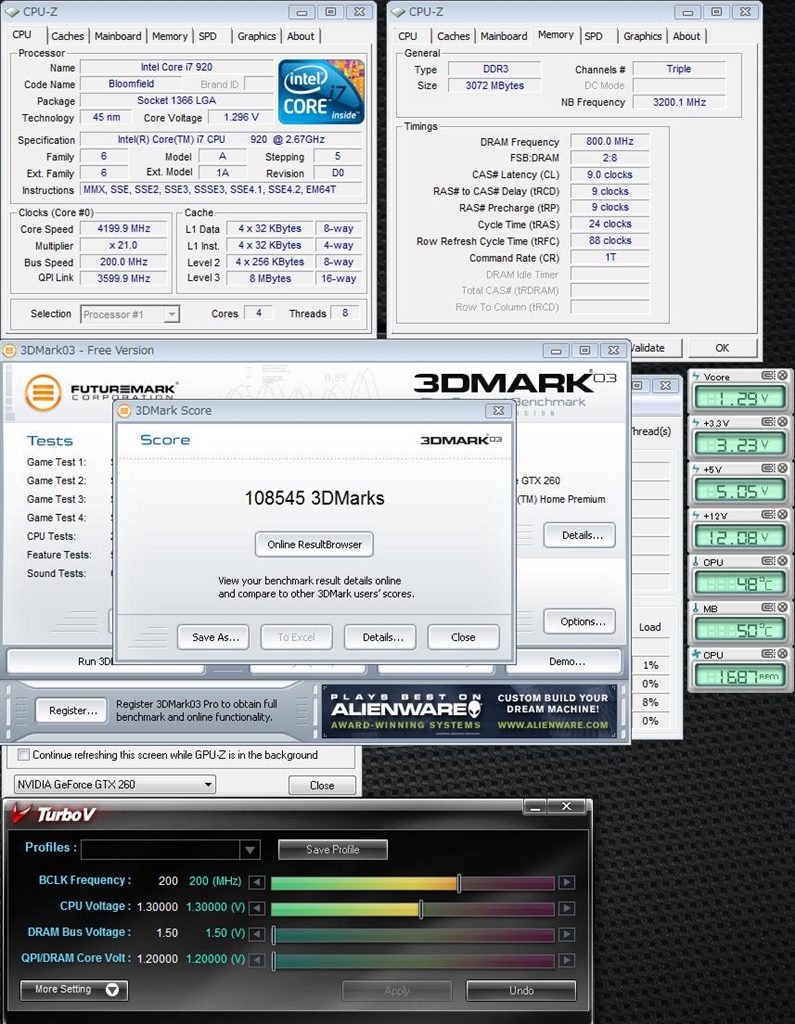This screenshot has height=1024, width=795.
Task: Click the QPI/DRAM Core Volt slider handle
Action: (274, 961)
